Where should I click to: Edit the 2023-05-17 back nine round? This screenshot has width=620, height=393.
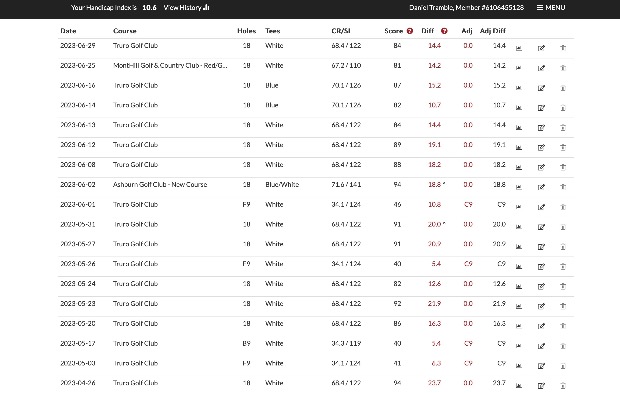pos(541,346)
